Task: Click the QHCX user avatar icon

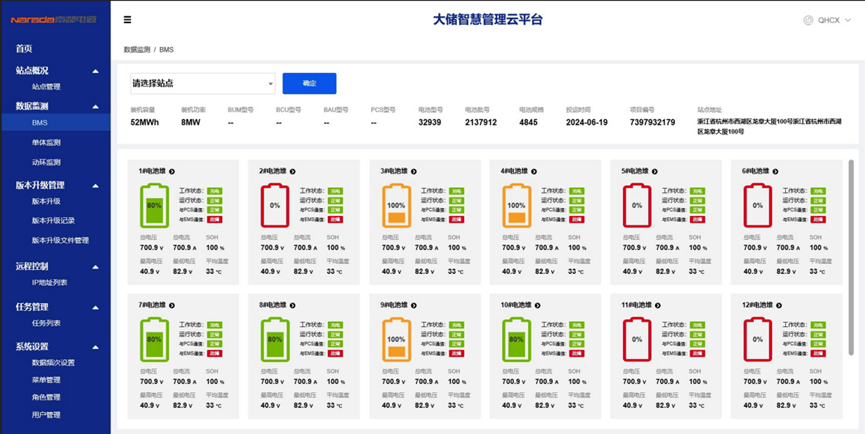Action: click(x=808, y=20)
